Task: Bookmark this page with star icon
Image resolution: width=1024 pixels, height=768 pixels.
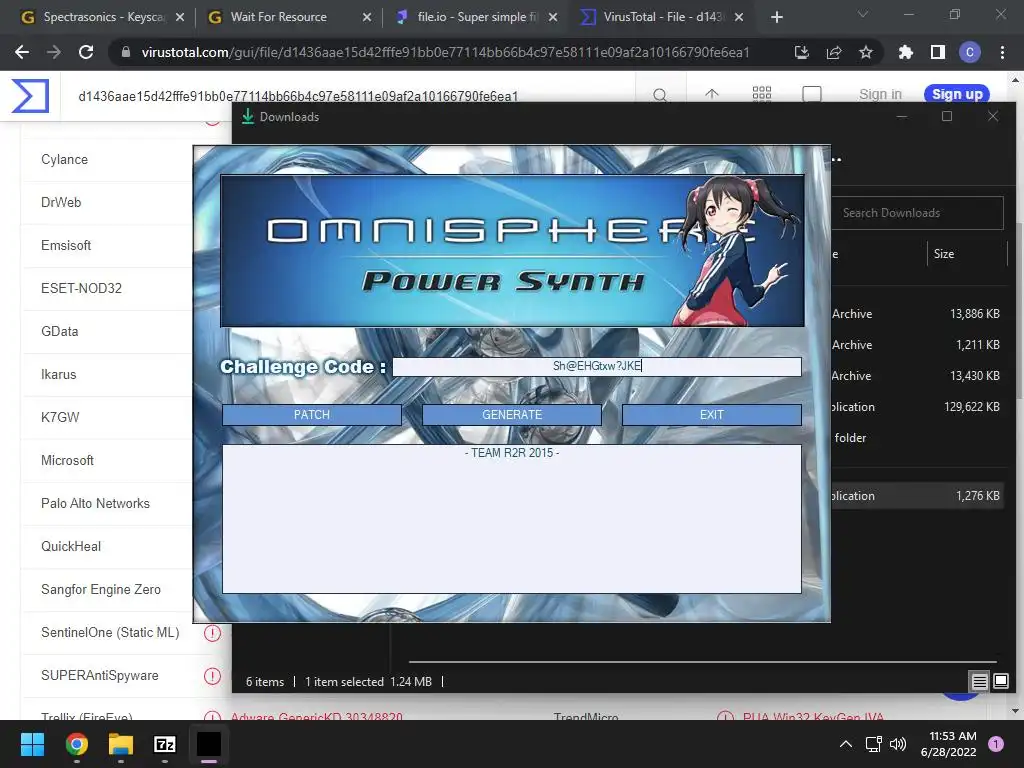Action: (x=865, y=52)
